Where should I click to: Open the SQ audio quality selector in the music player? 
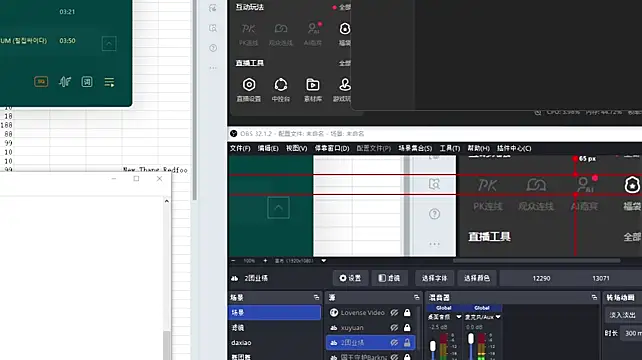pyautogui.click(x=41, y=82)
